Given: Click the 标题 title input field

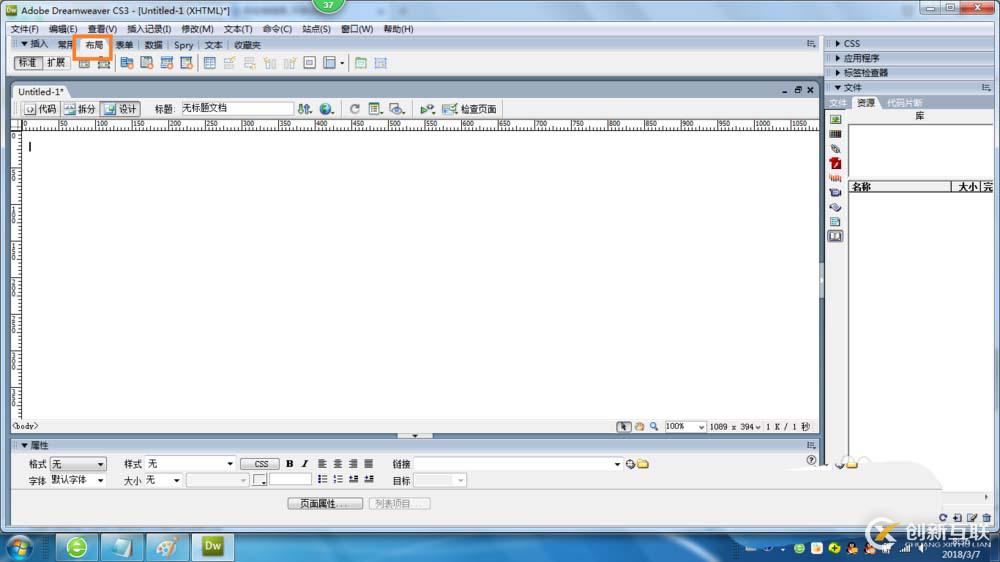Looking at the screenshot, I should (x=237, y=108).
